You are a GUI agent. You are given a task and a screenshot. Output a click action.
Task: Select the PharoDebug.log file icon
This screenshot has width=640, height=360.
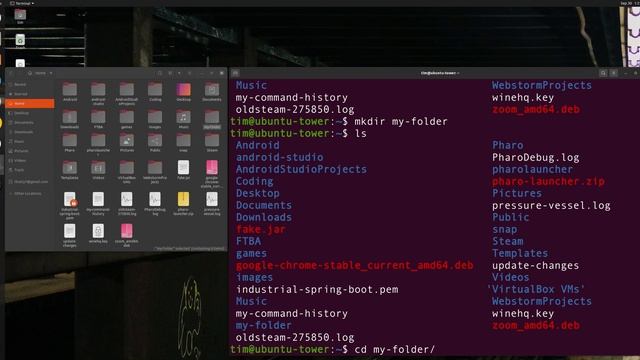tap(155, 199)
